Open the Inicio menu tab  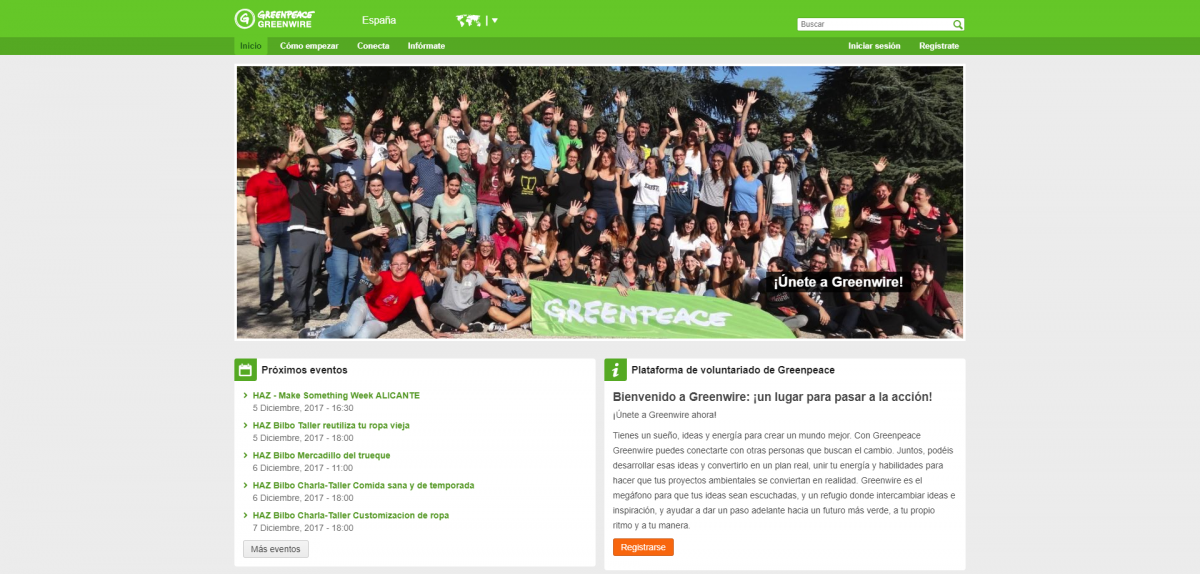pos(251,46)
